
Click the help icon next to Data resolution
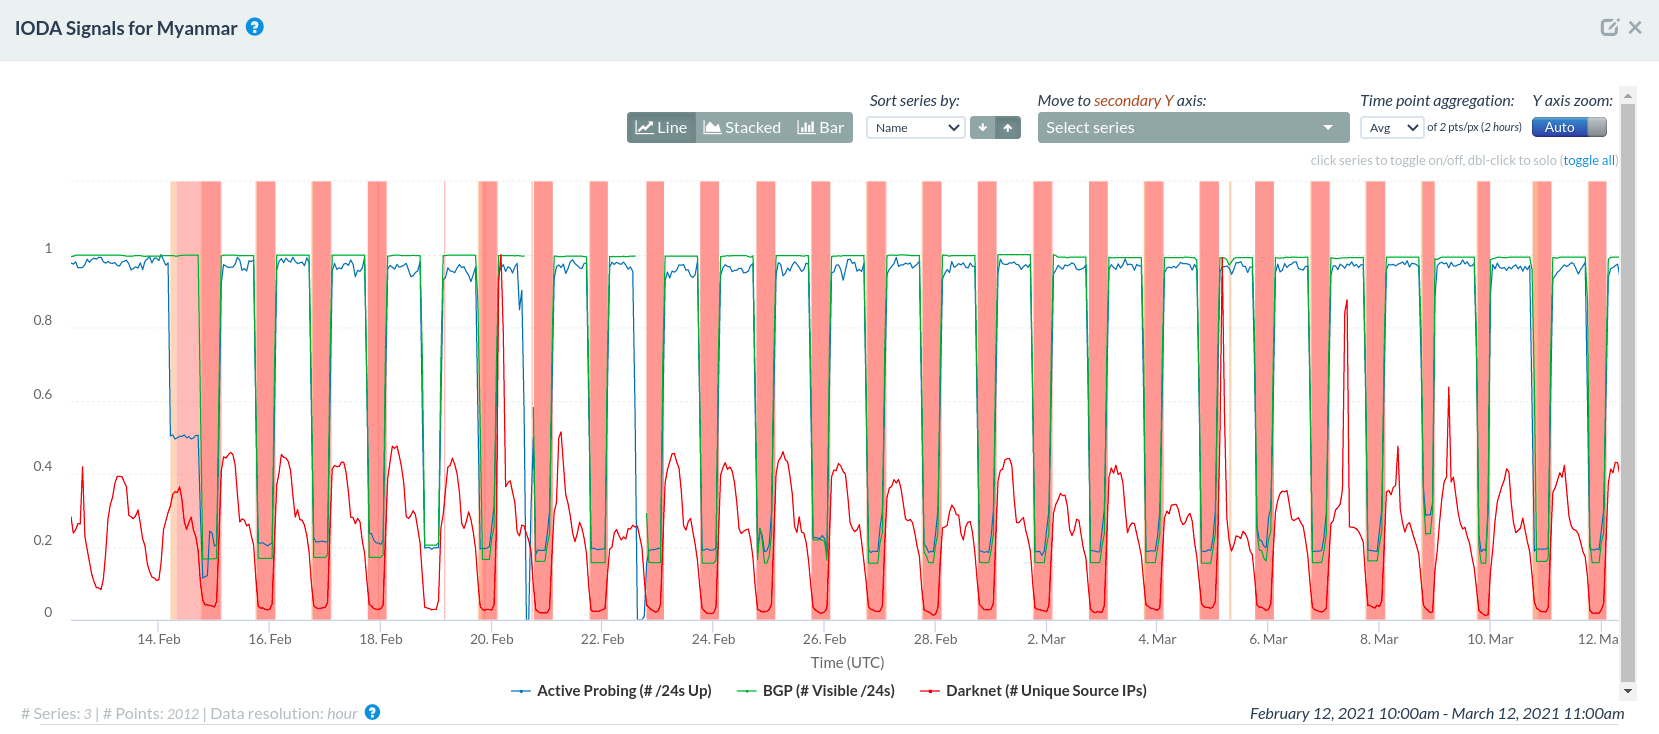(372, 713)
